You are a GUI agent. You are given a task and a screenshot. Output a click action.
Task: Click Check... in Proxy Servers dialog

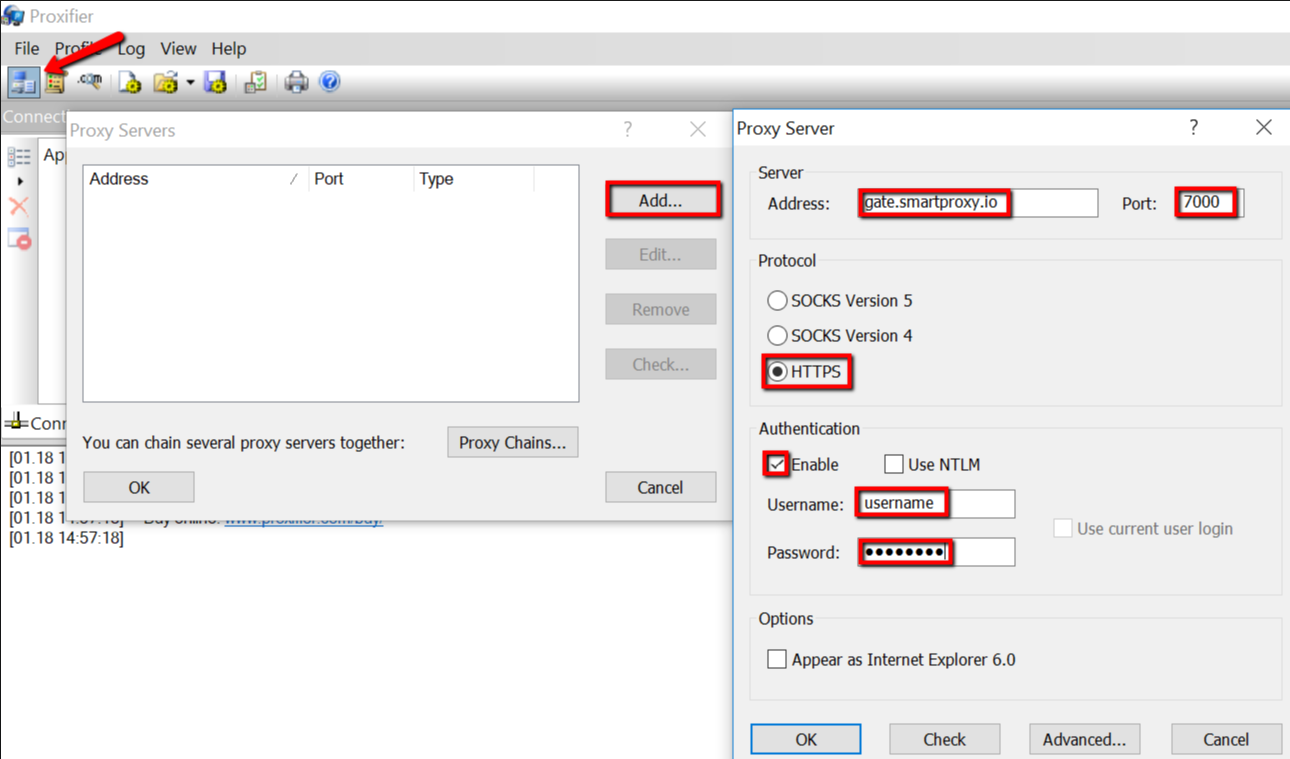pos(661,364)
